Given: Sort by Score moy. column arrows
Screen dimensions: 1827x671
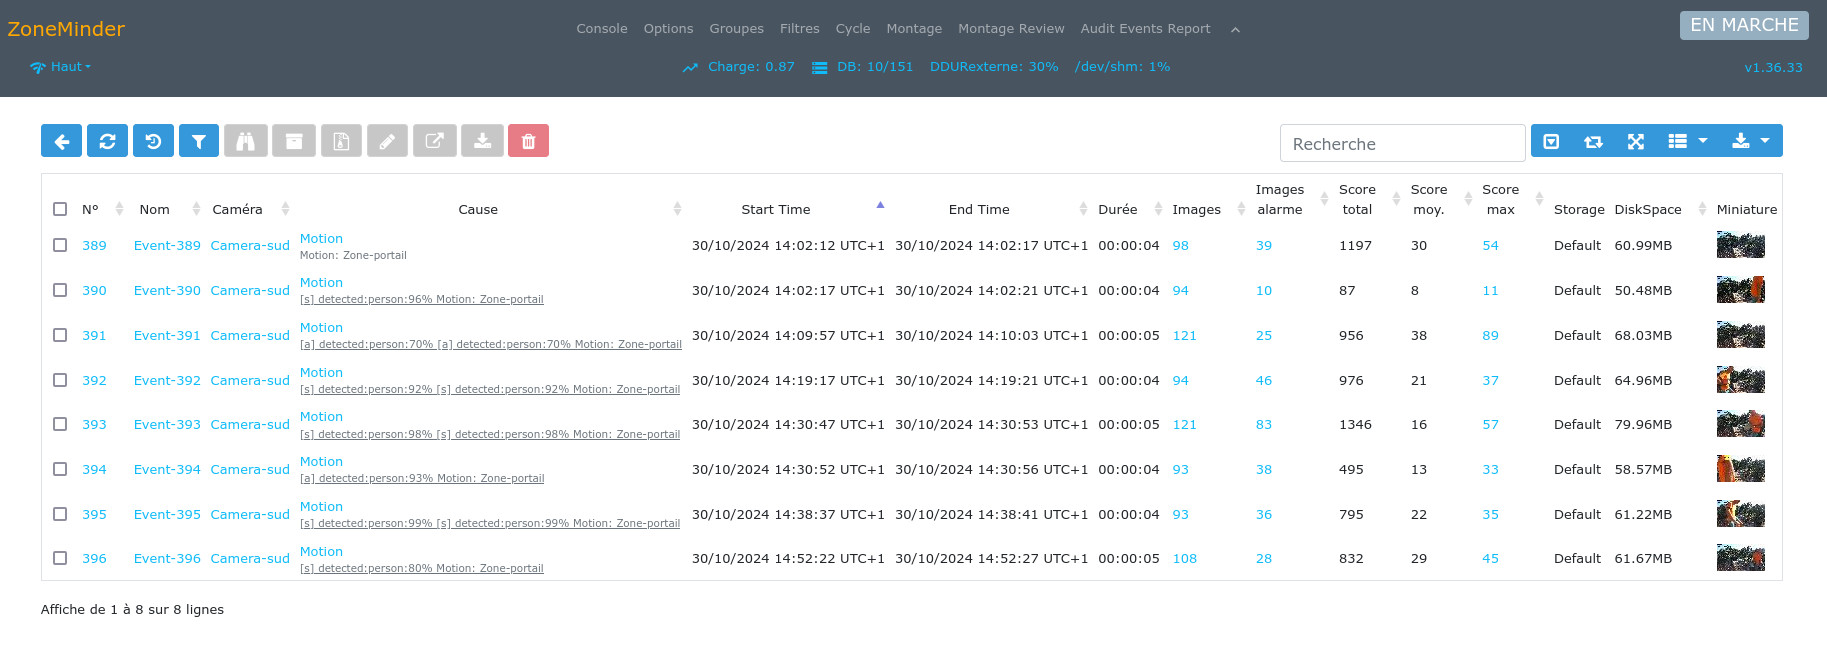Looking at the screenshot, I should tap(1468, 199).
